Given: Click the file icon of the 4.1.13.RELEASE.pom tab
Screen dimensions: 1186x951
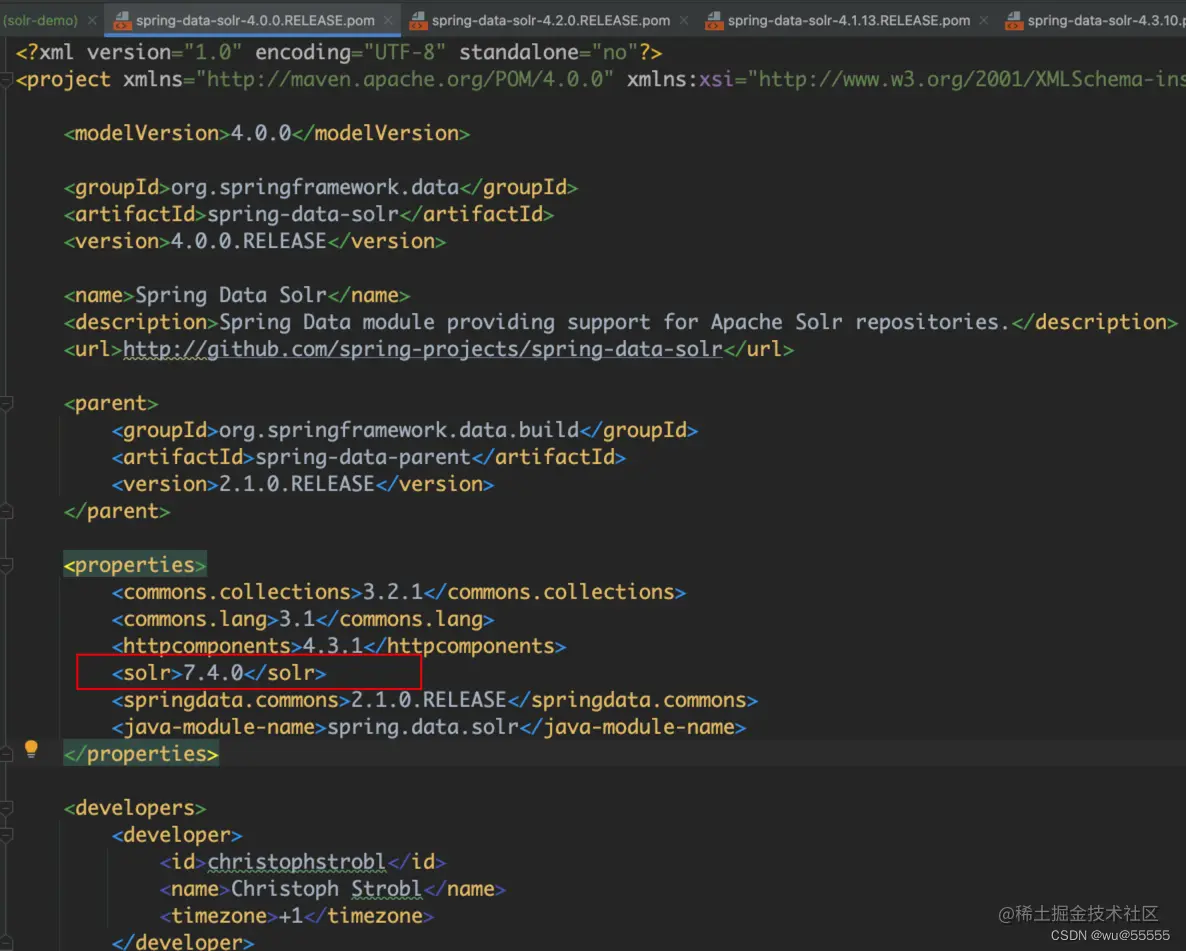Looking at the screenshot, I should (x=713, y=21).
